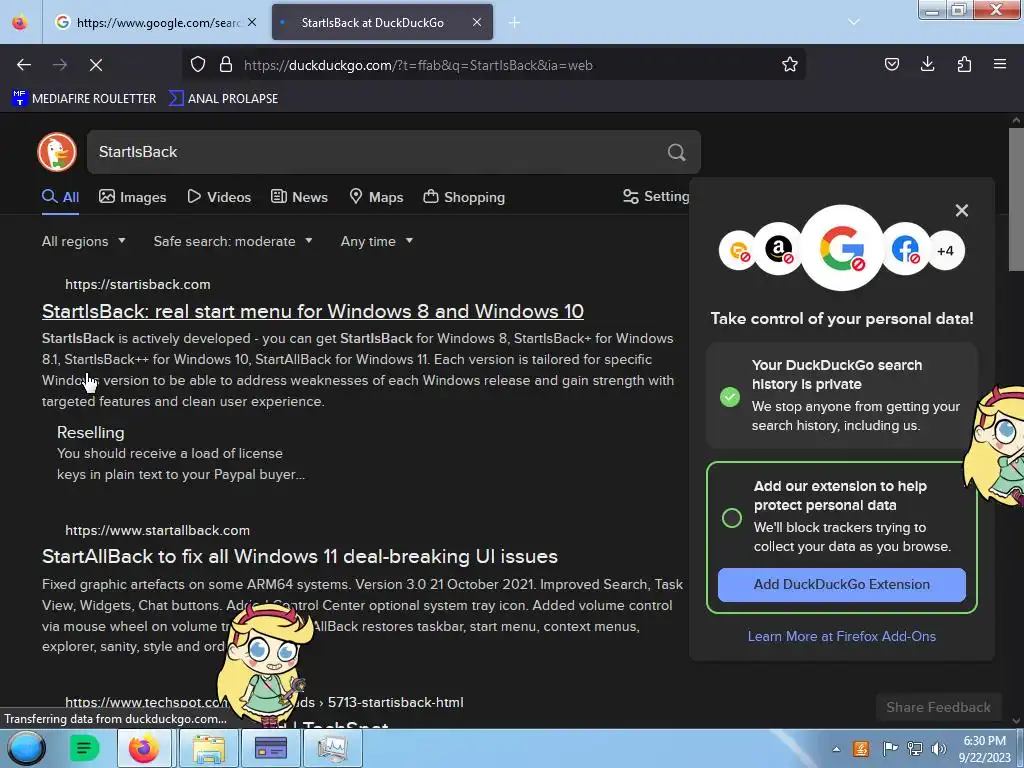The width and height of the screenshot is (1024, 768).
Task: Open the card-window app in taskbar
Action: point(271,748)
